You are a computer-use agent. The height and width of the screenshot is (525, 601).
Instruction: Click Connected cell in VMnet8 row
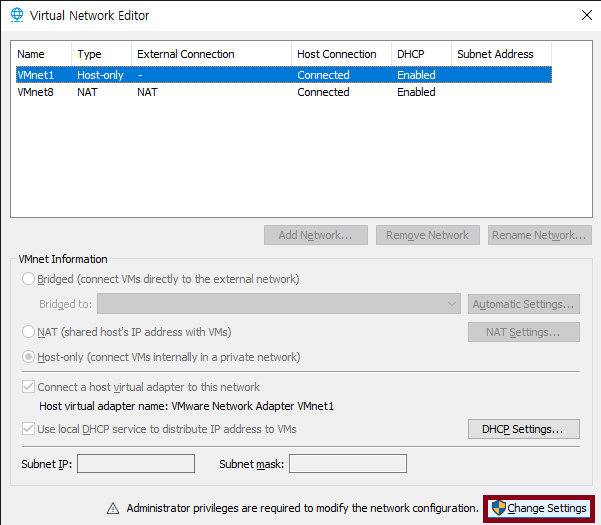tap(323, 92)
